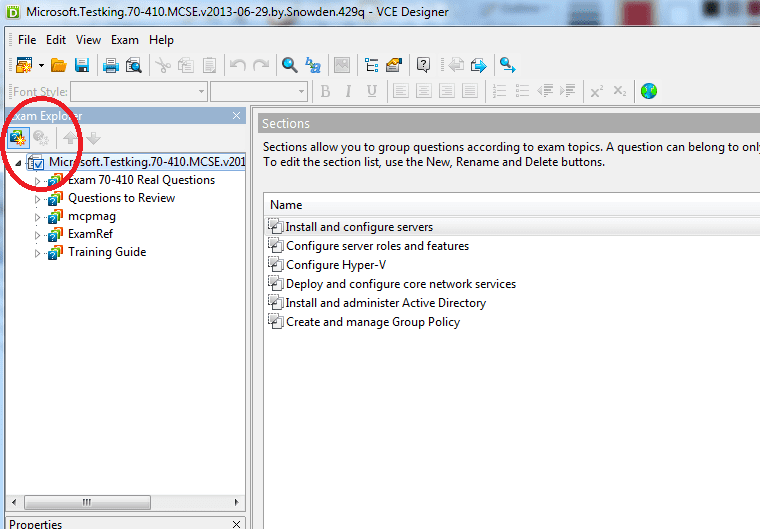Click the tree list view toolbar icon

pos(371,65)
